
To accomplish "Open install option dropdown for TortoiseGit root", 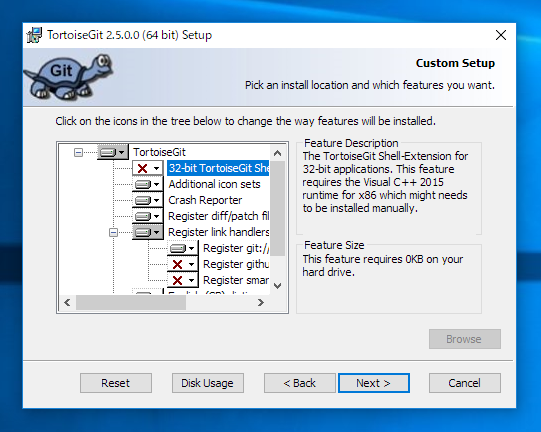I will click(x=113, y=152).
